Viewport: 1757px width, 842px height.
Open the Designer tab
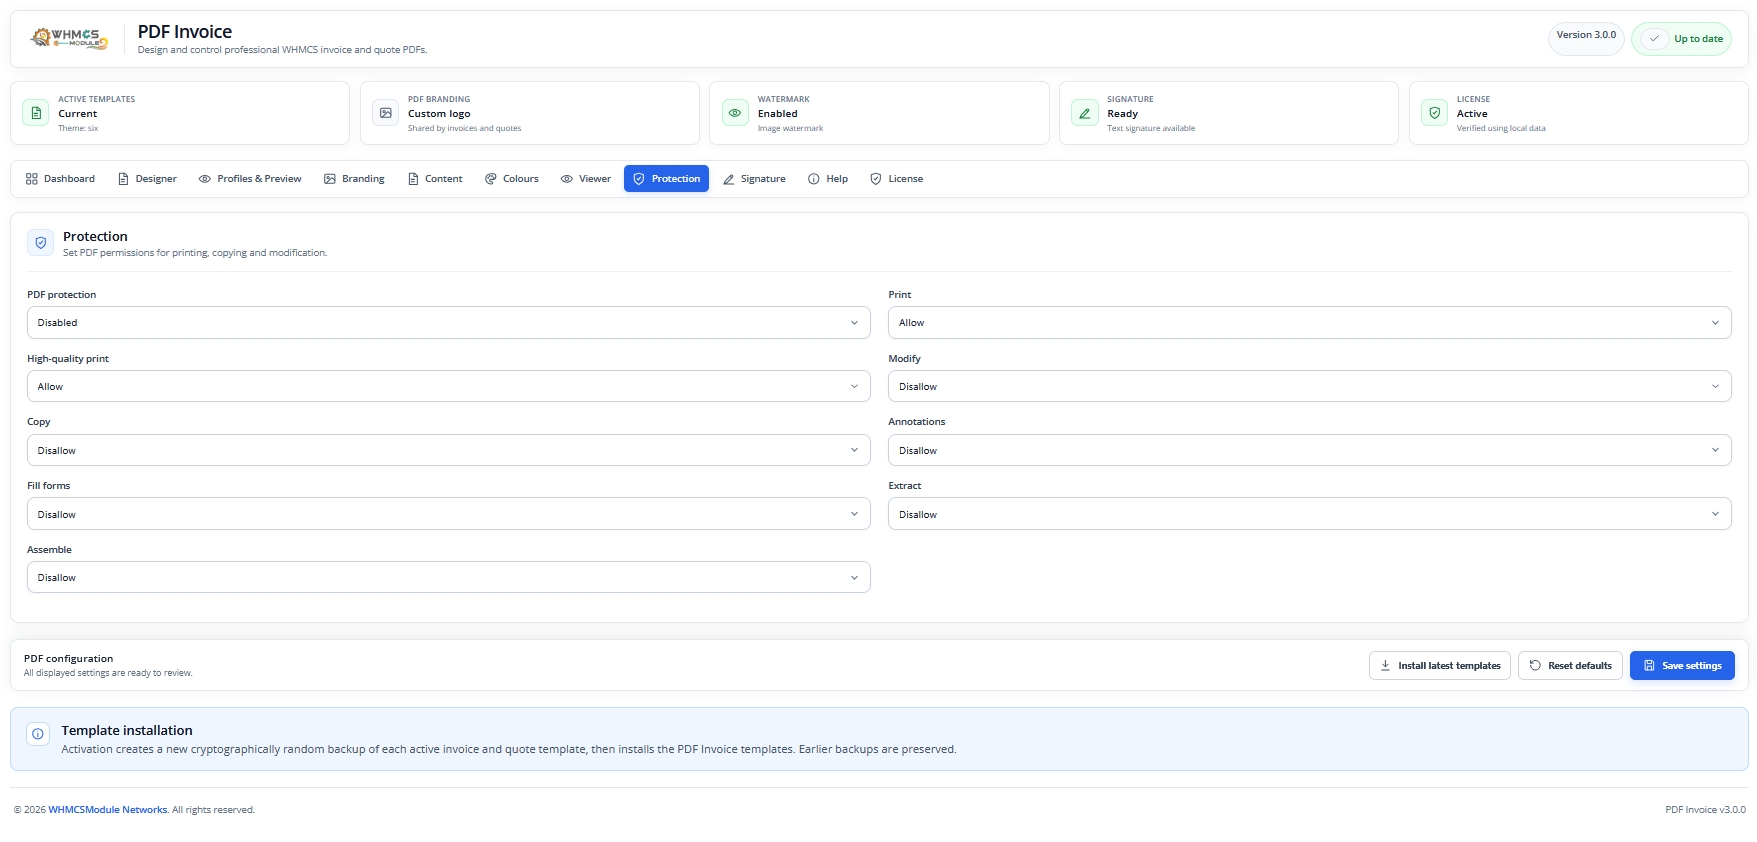click(x=147, y=179)
